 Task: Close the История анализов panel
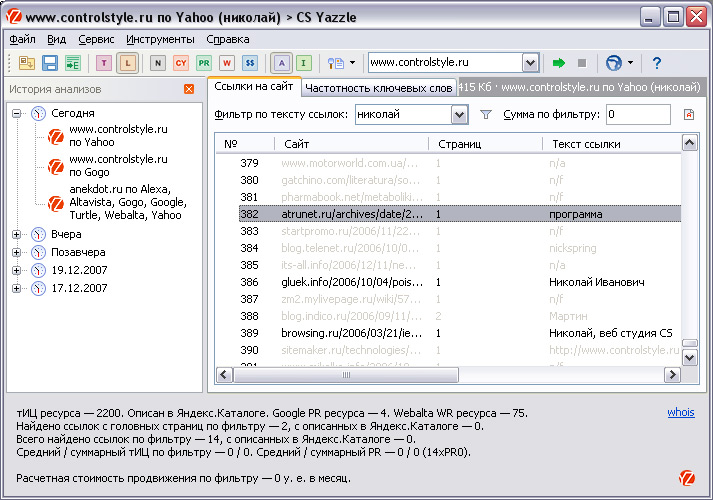click(x=189, y=89)
